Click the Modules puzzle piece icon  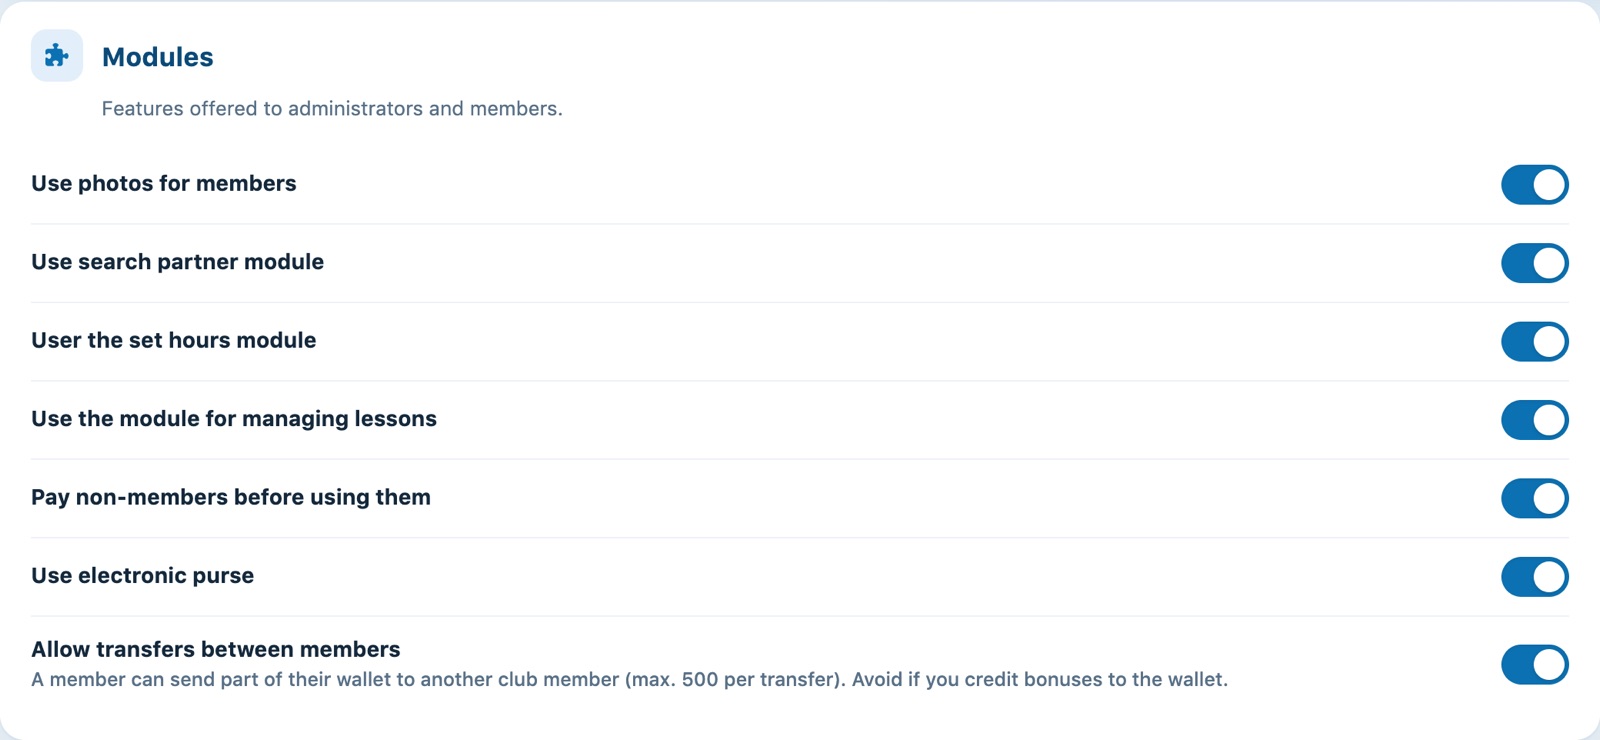(57, 56)
